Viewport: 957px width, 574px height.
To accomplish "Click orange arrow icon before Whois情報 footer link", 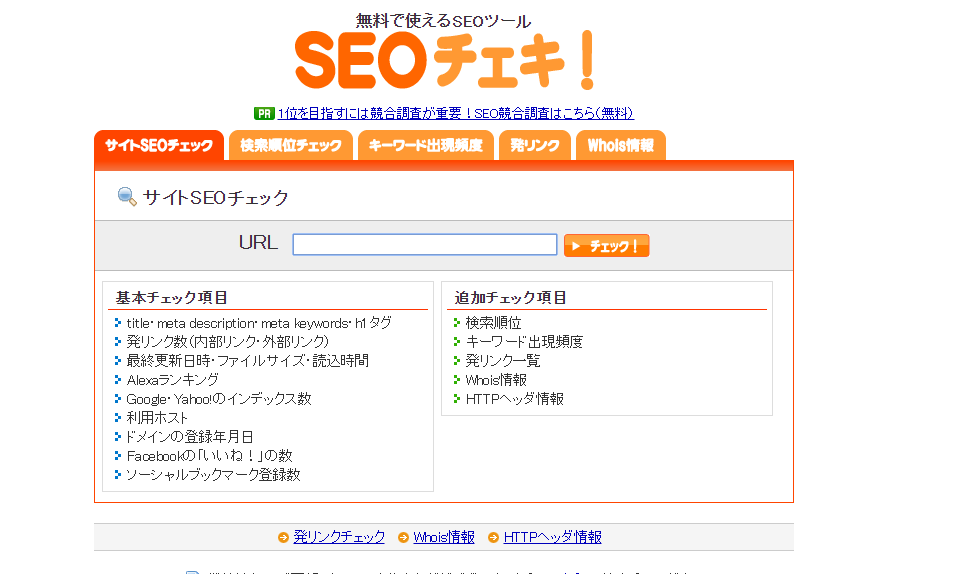I will point(403,537).
